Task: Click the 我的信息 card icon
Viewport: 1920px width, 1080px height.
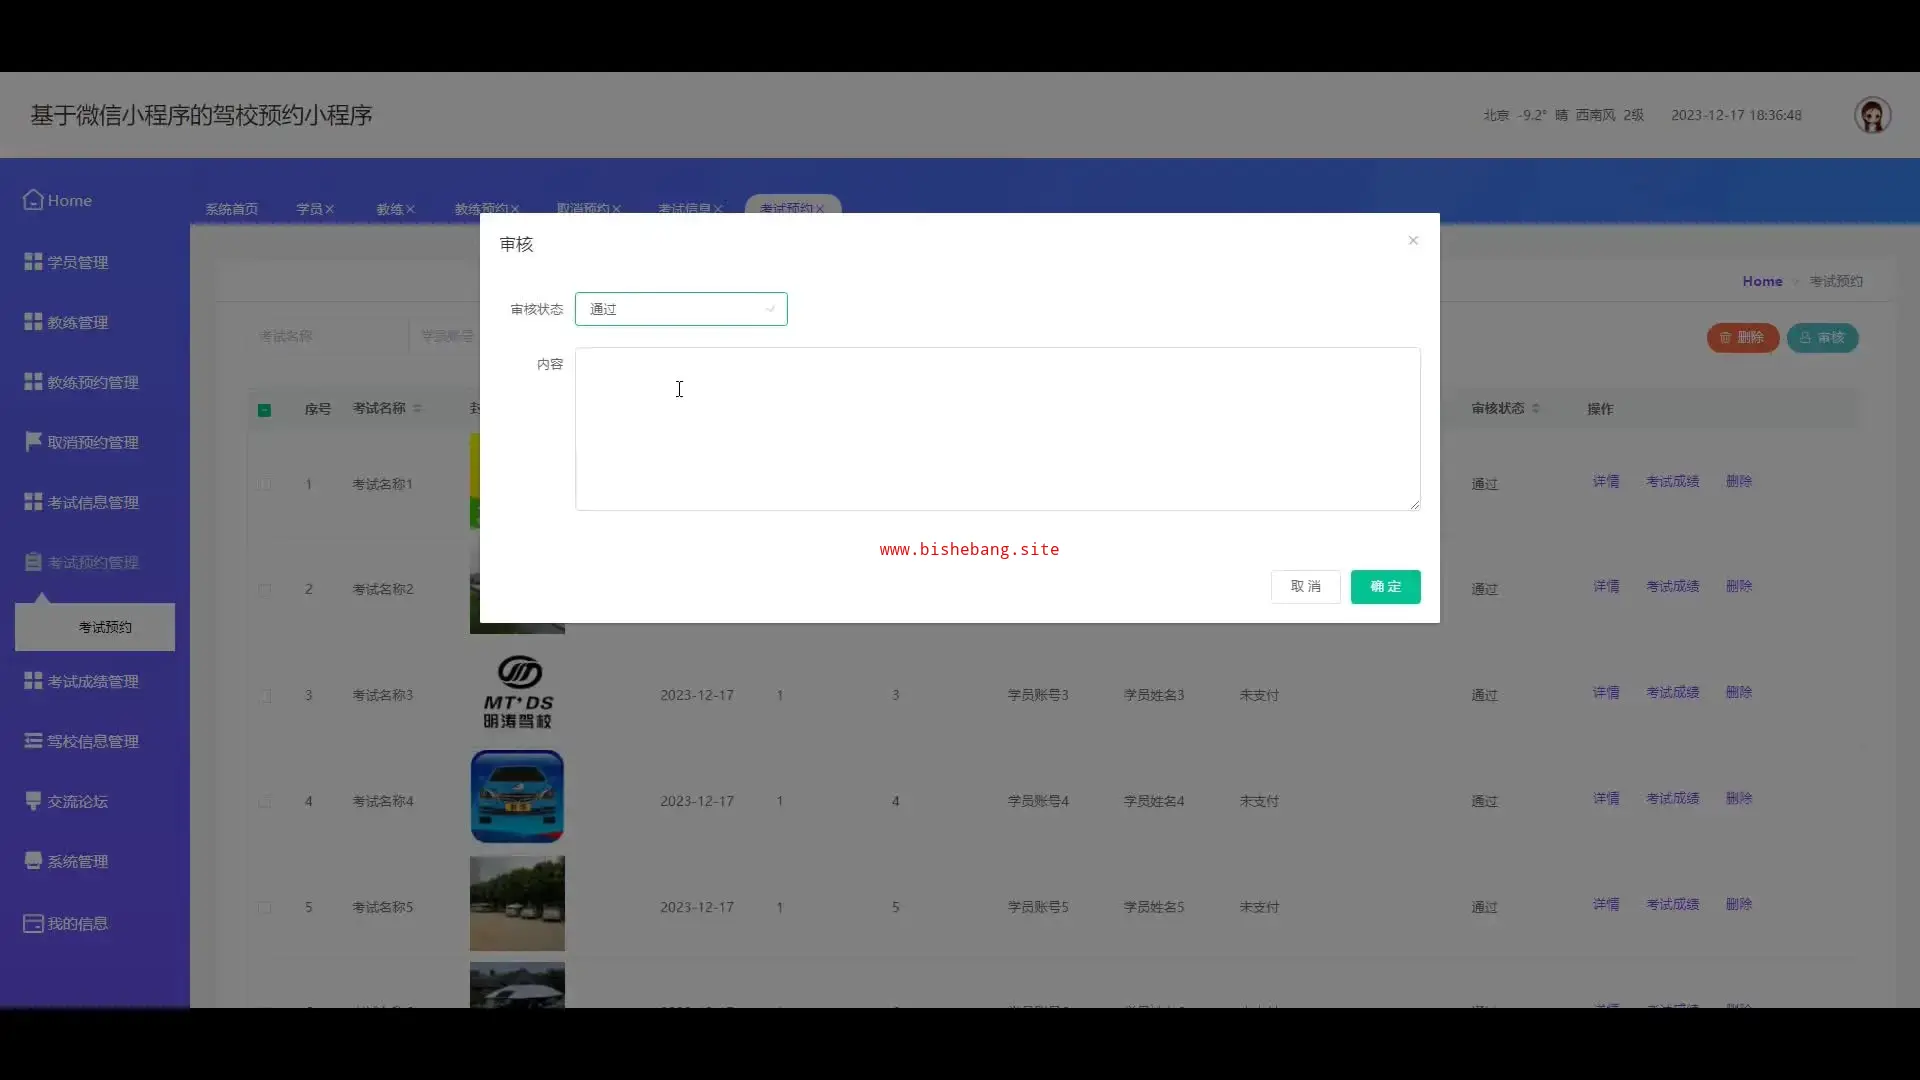Action: click(33, 923)
